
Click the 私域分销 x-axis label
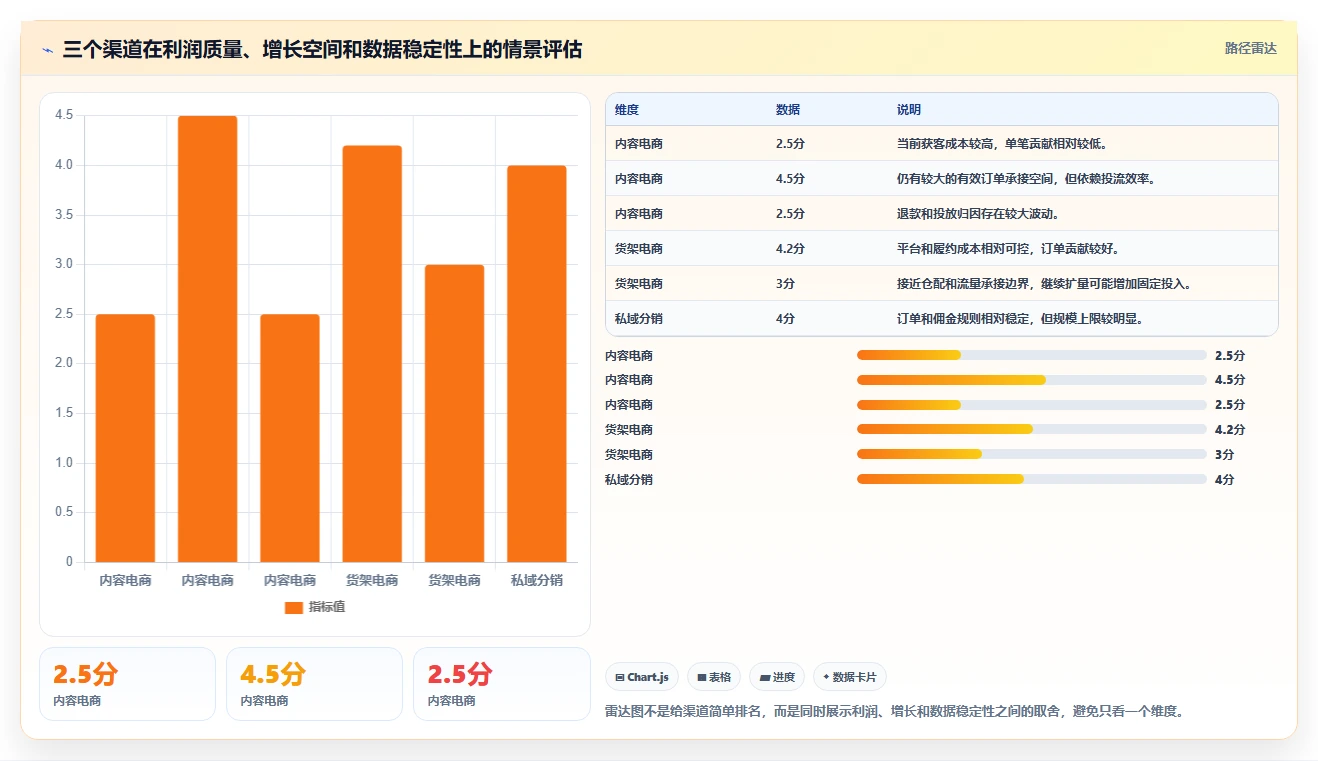tap(537, 580)
